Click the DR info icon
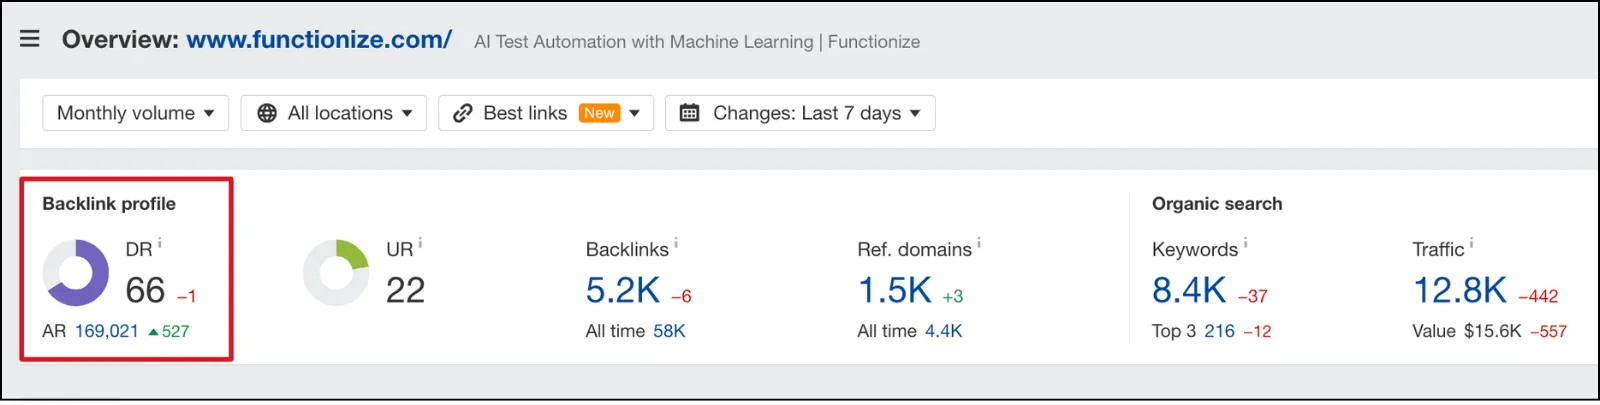1600x405 pixels. point(160,243)
